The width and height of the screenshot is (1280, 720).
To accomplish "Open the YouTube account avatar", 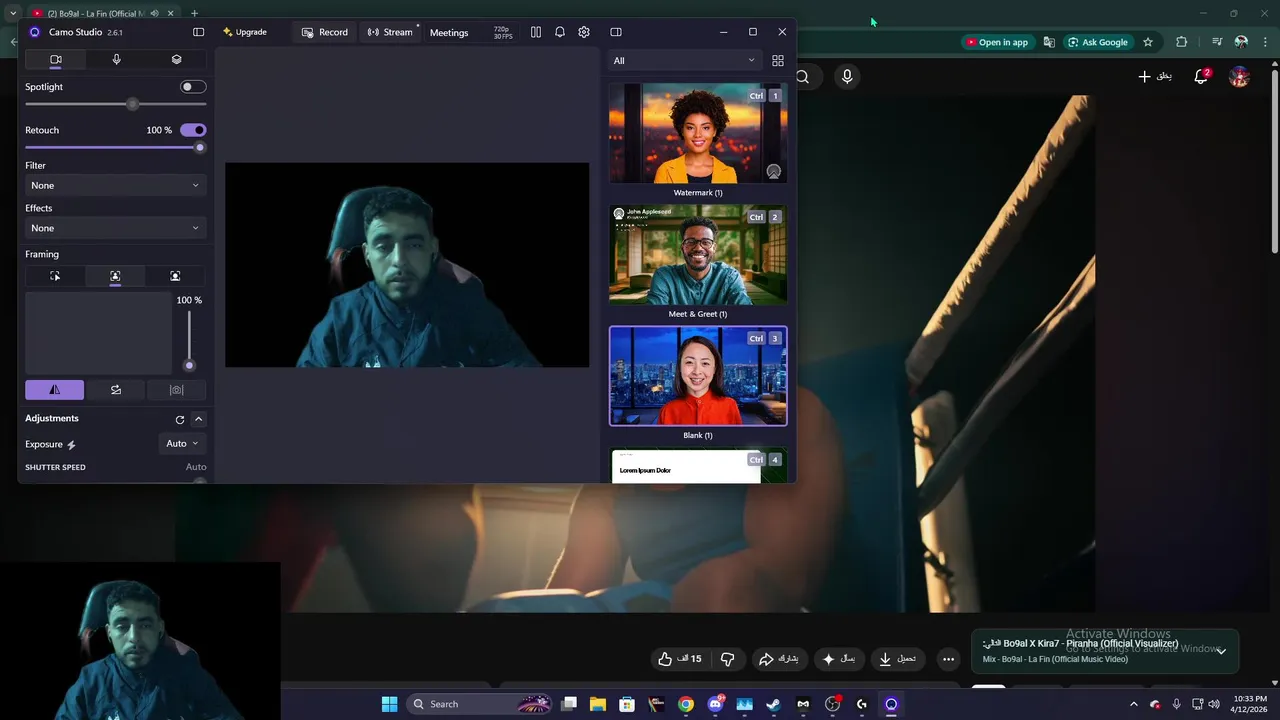I will click(1239, 77).
